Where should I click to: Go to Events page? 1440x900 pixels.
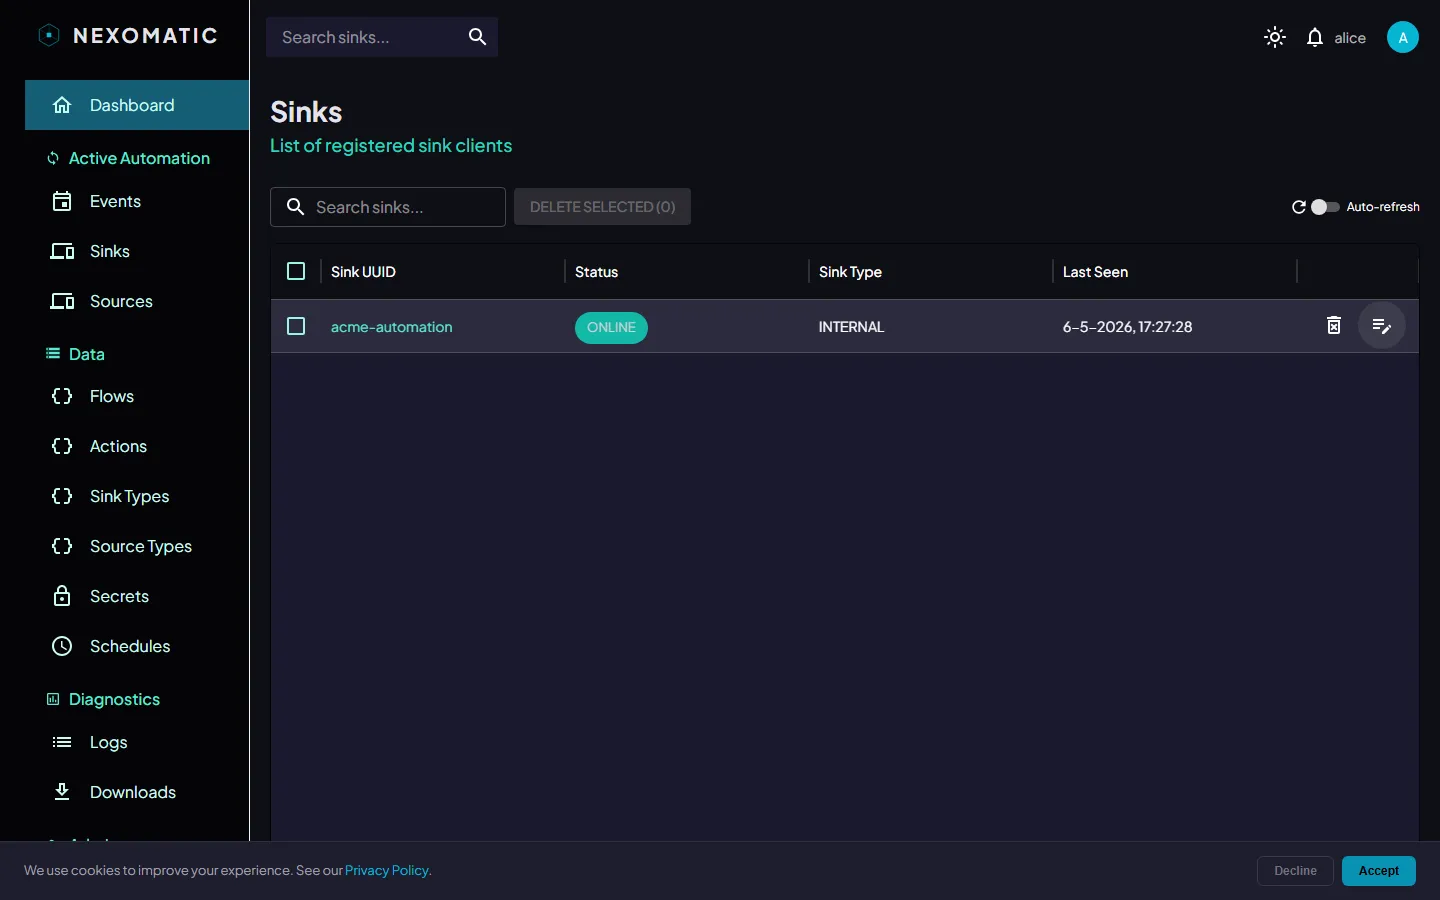click(x=137, y=201)
